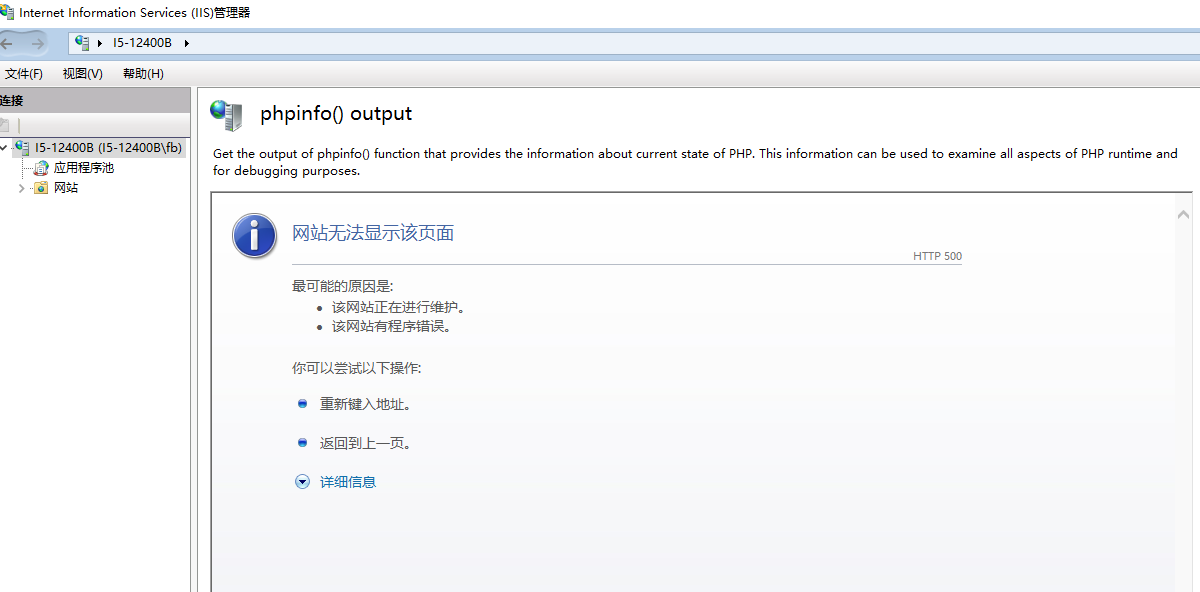Open the 文件(F) menu
The height and width of the screenshot is (592, 1200).
pos(24,74)
